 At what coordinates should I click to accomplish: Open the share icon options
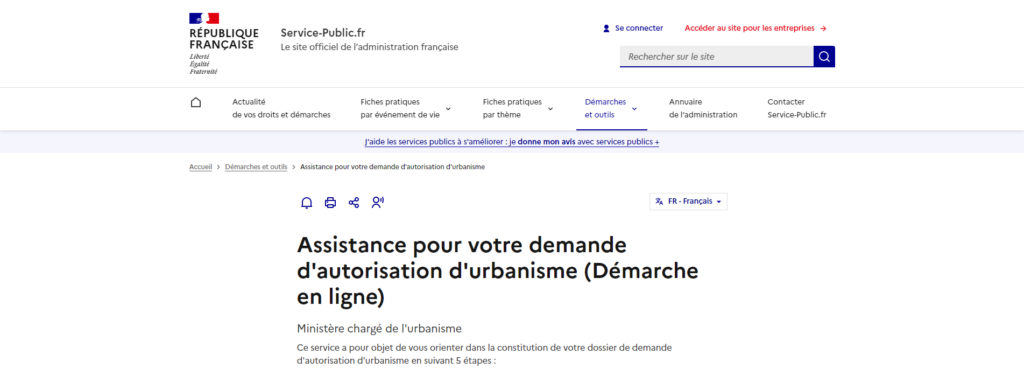click(x=354, y=203)
